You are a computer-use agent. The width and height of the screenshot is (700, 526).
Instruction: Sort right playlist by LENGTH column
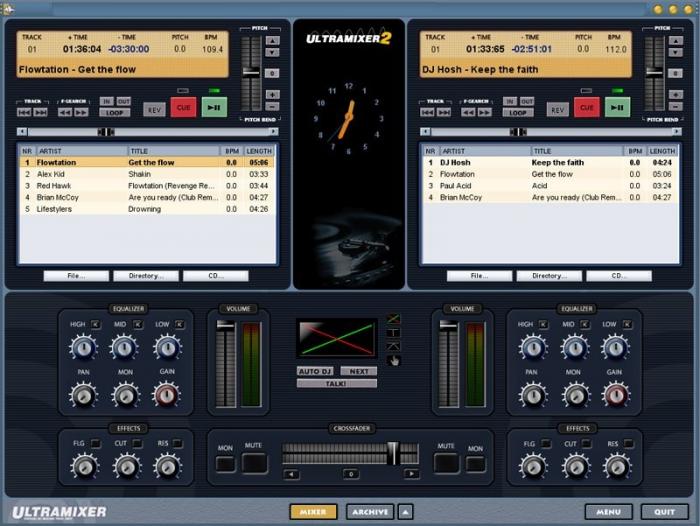pyautogui.click(x=662, y=151)
